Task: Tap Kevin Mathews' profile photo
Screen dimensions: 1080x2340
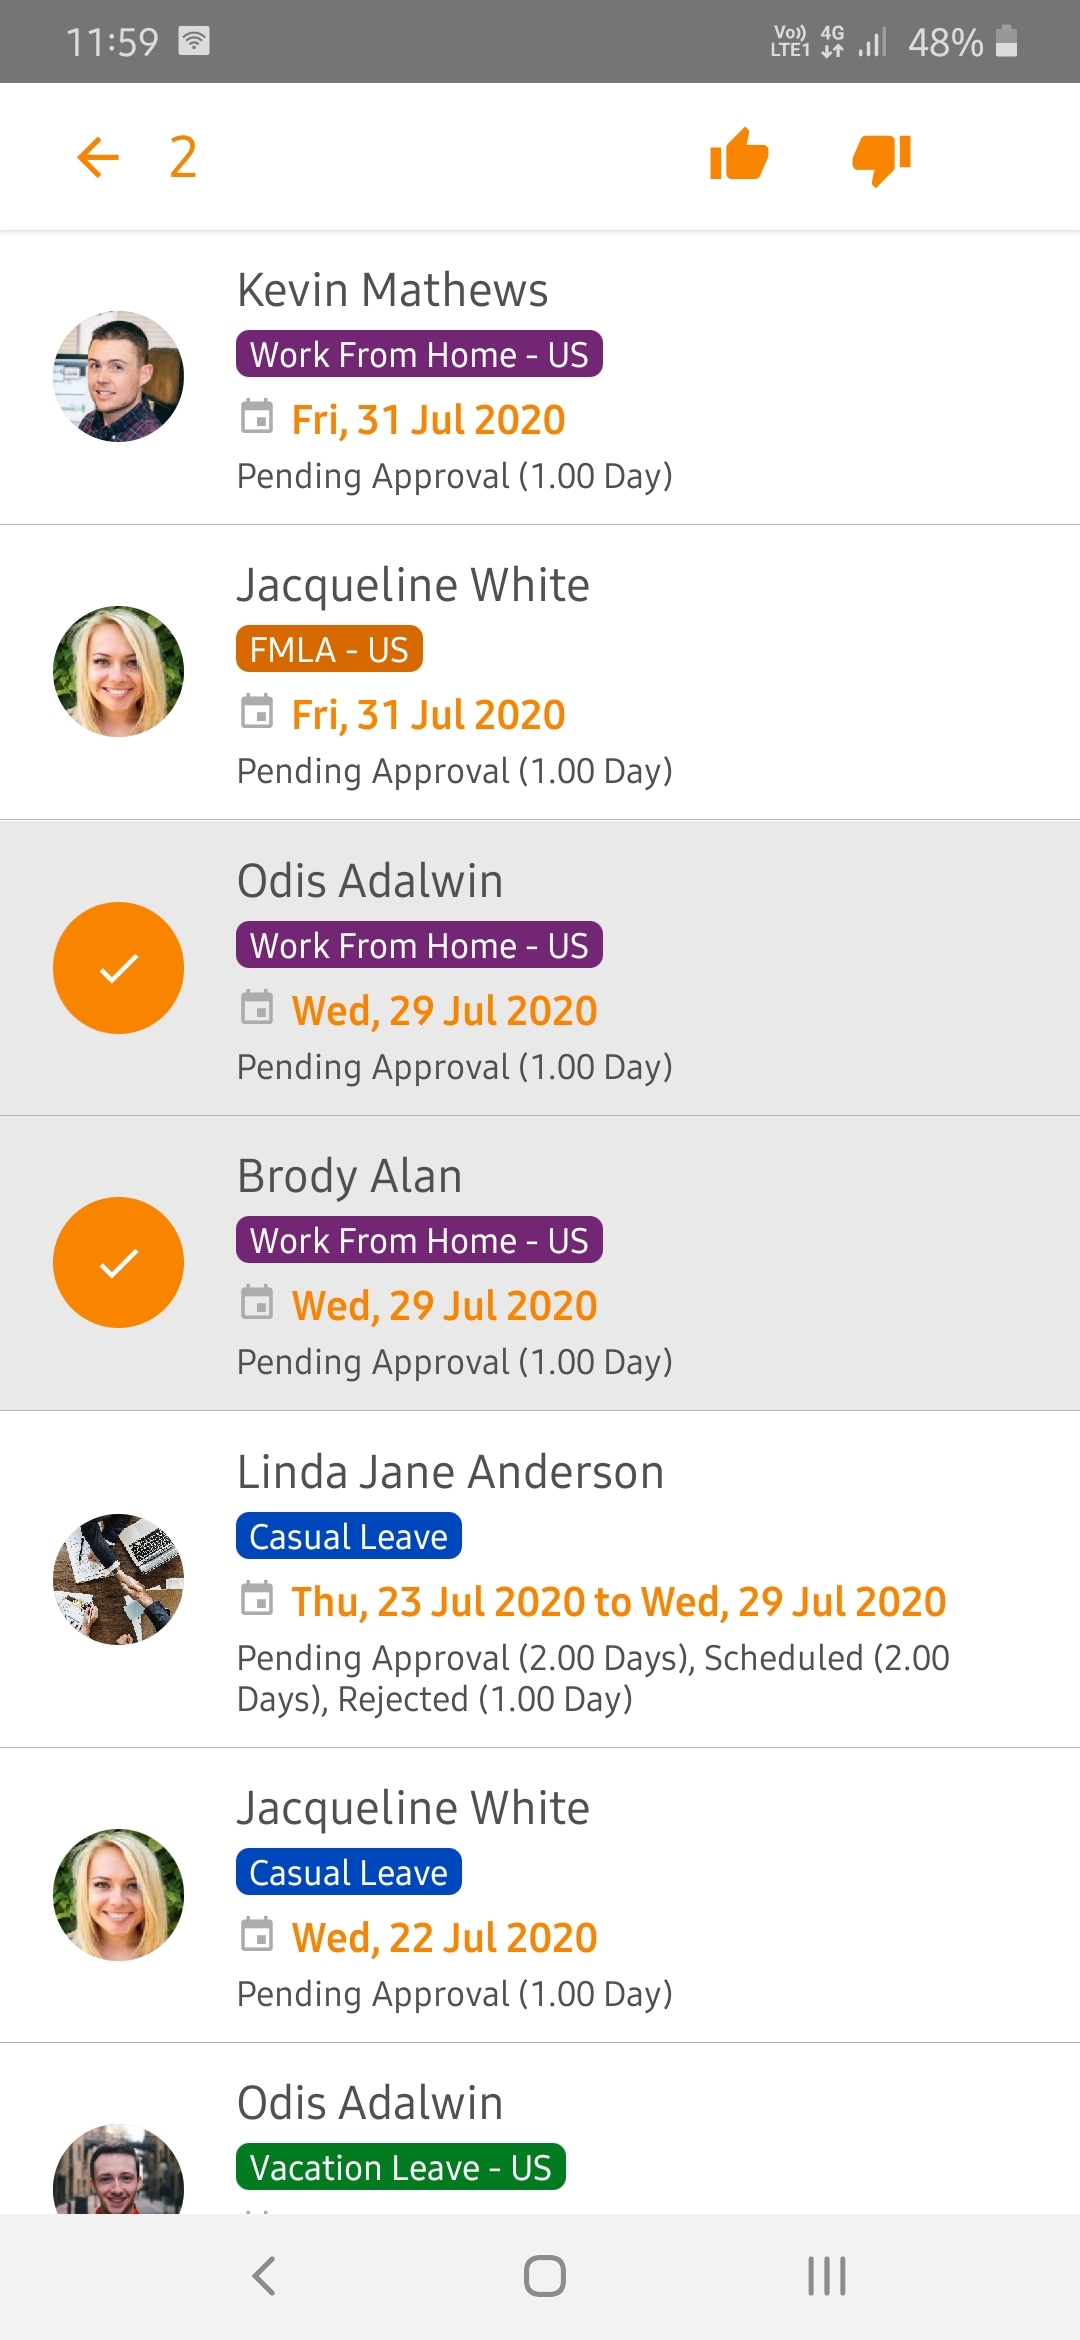Action: pyautogui.click(x=117, y=376)
